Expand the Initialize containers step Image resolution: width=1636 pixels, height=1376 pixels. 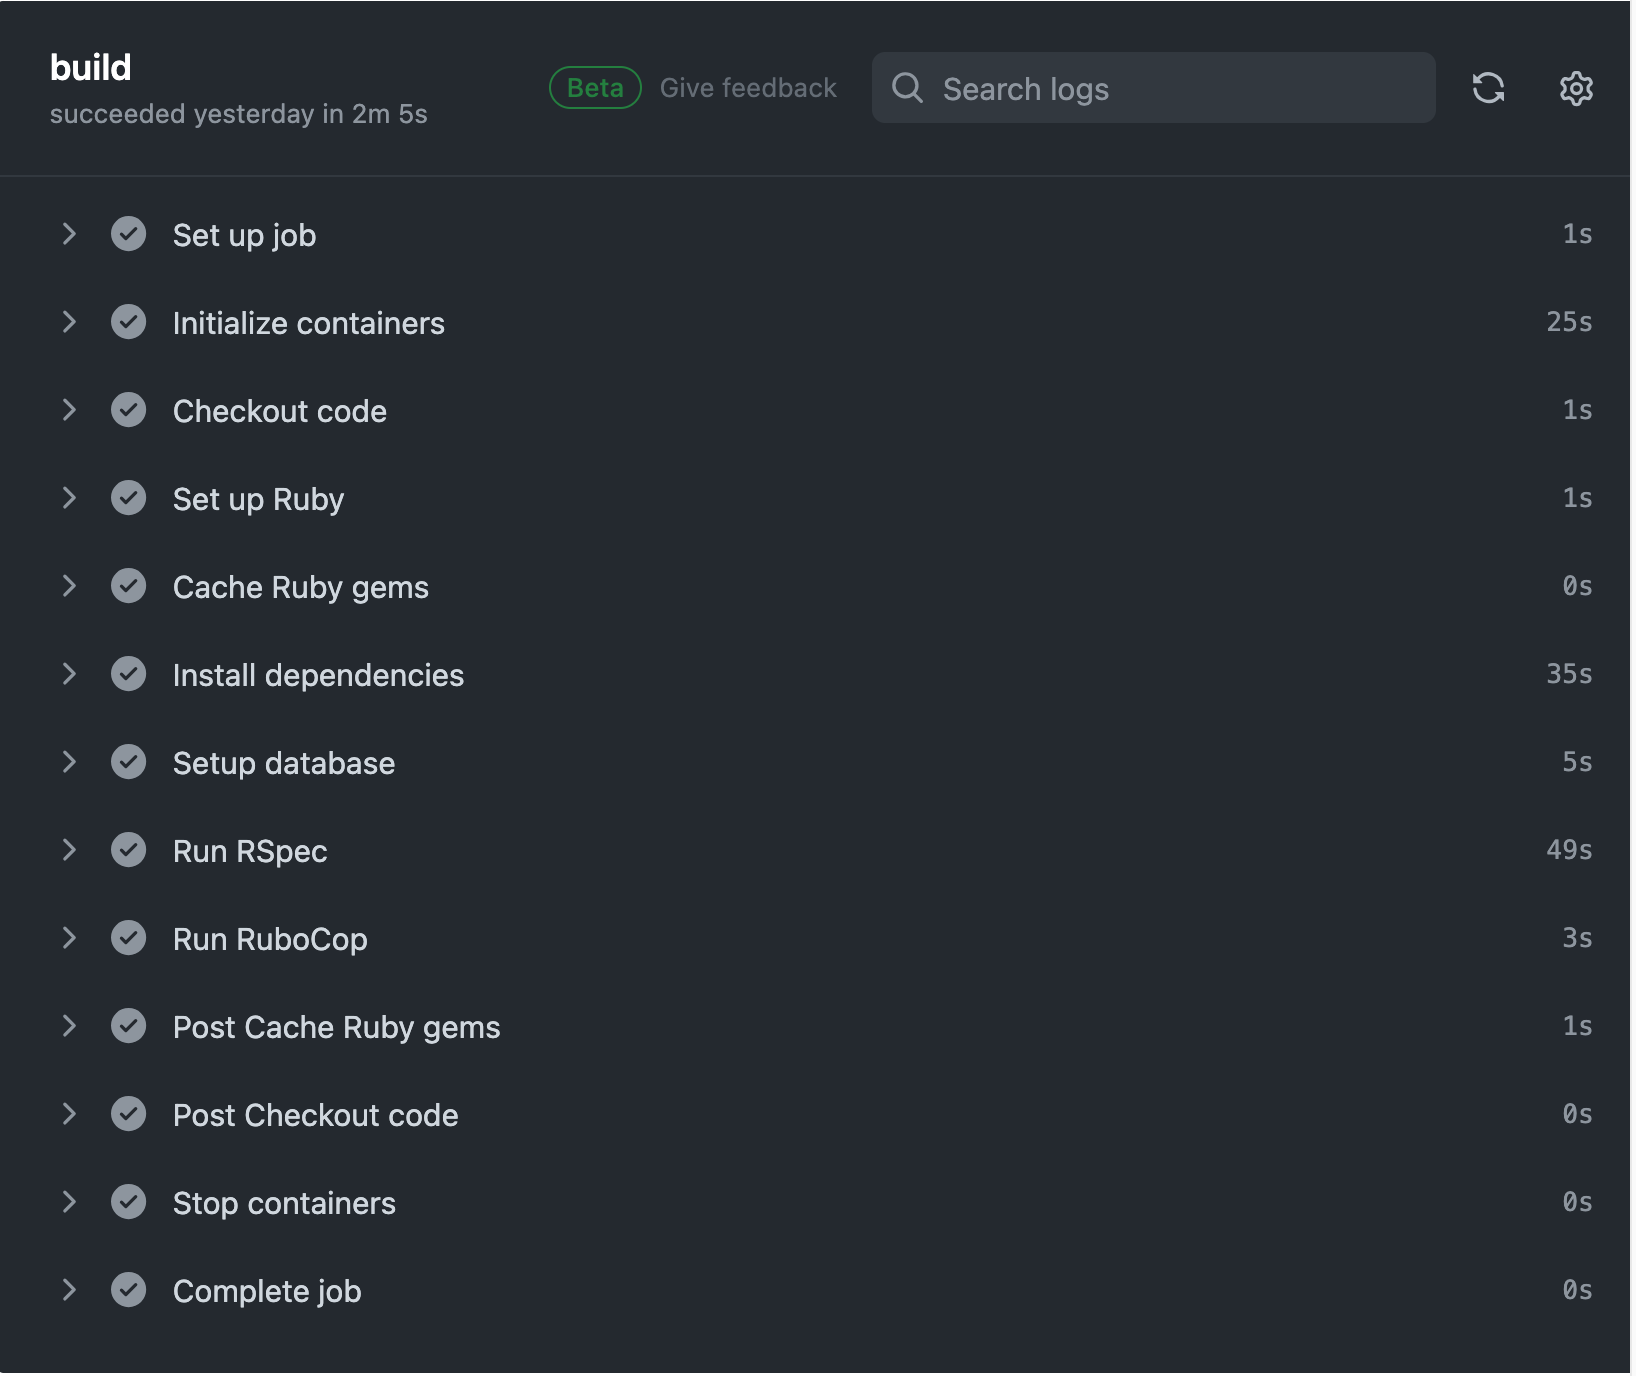coord(69,322)
